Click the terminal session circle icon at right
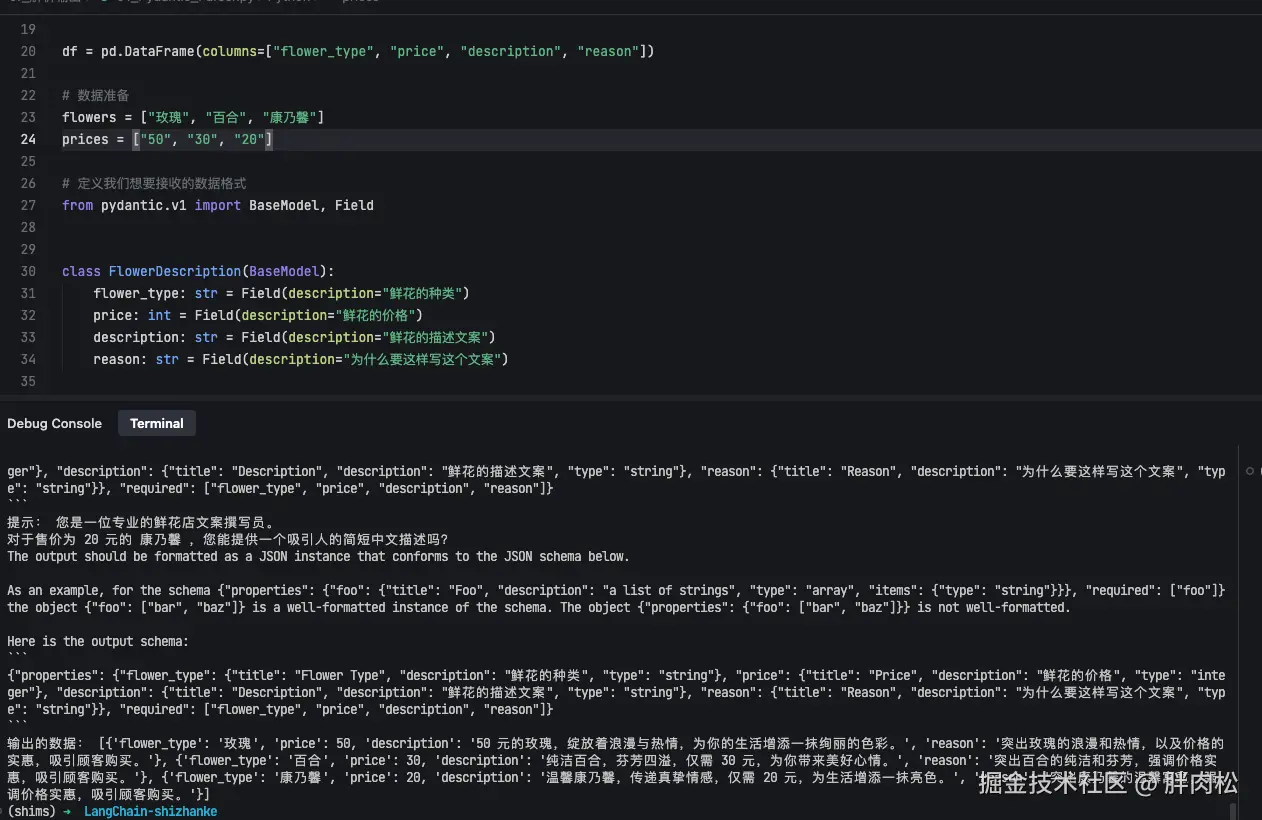 pyautogui.click(x=1250, y=471)
